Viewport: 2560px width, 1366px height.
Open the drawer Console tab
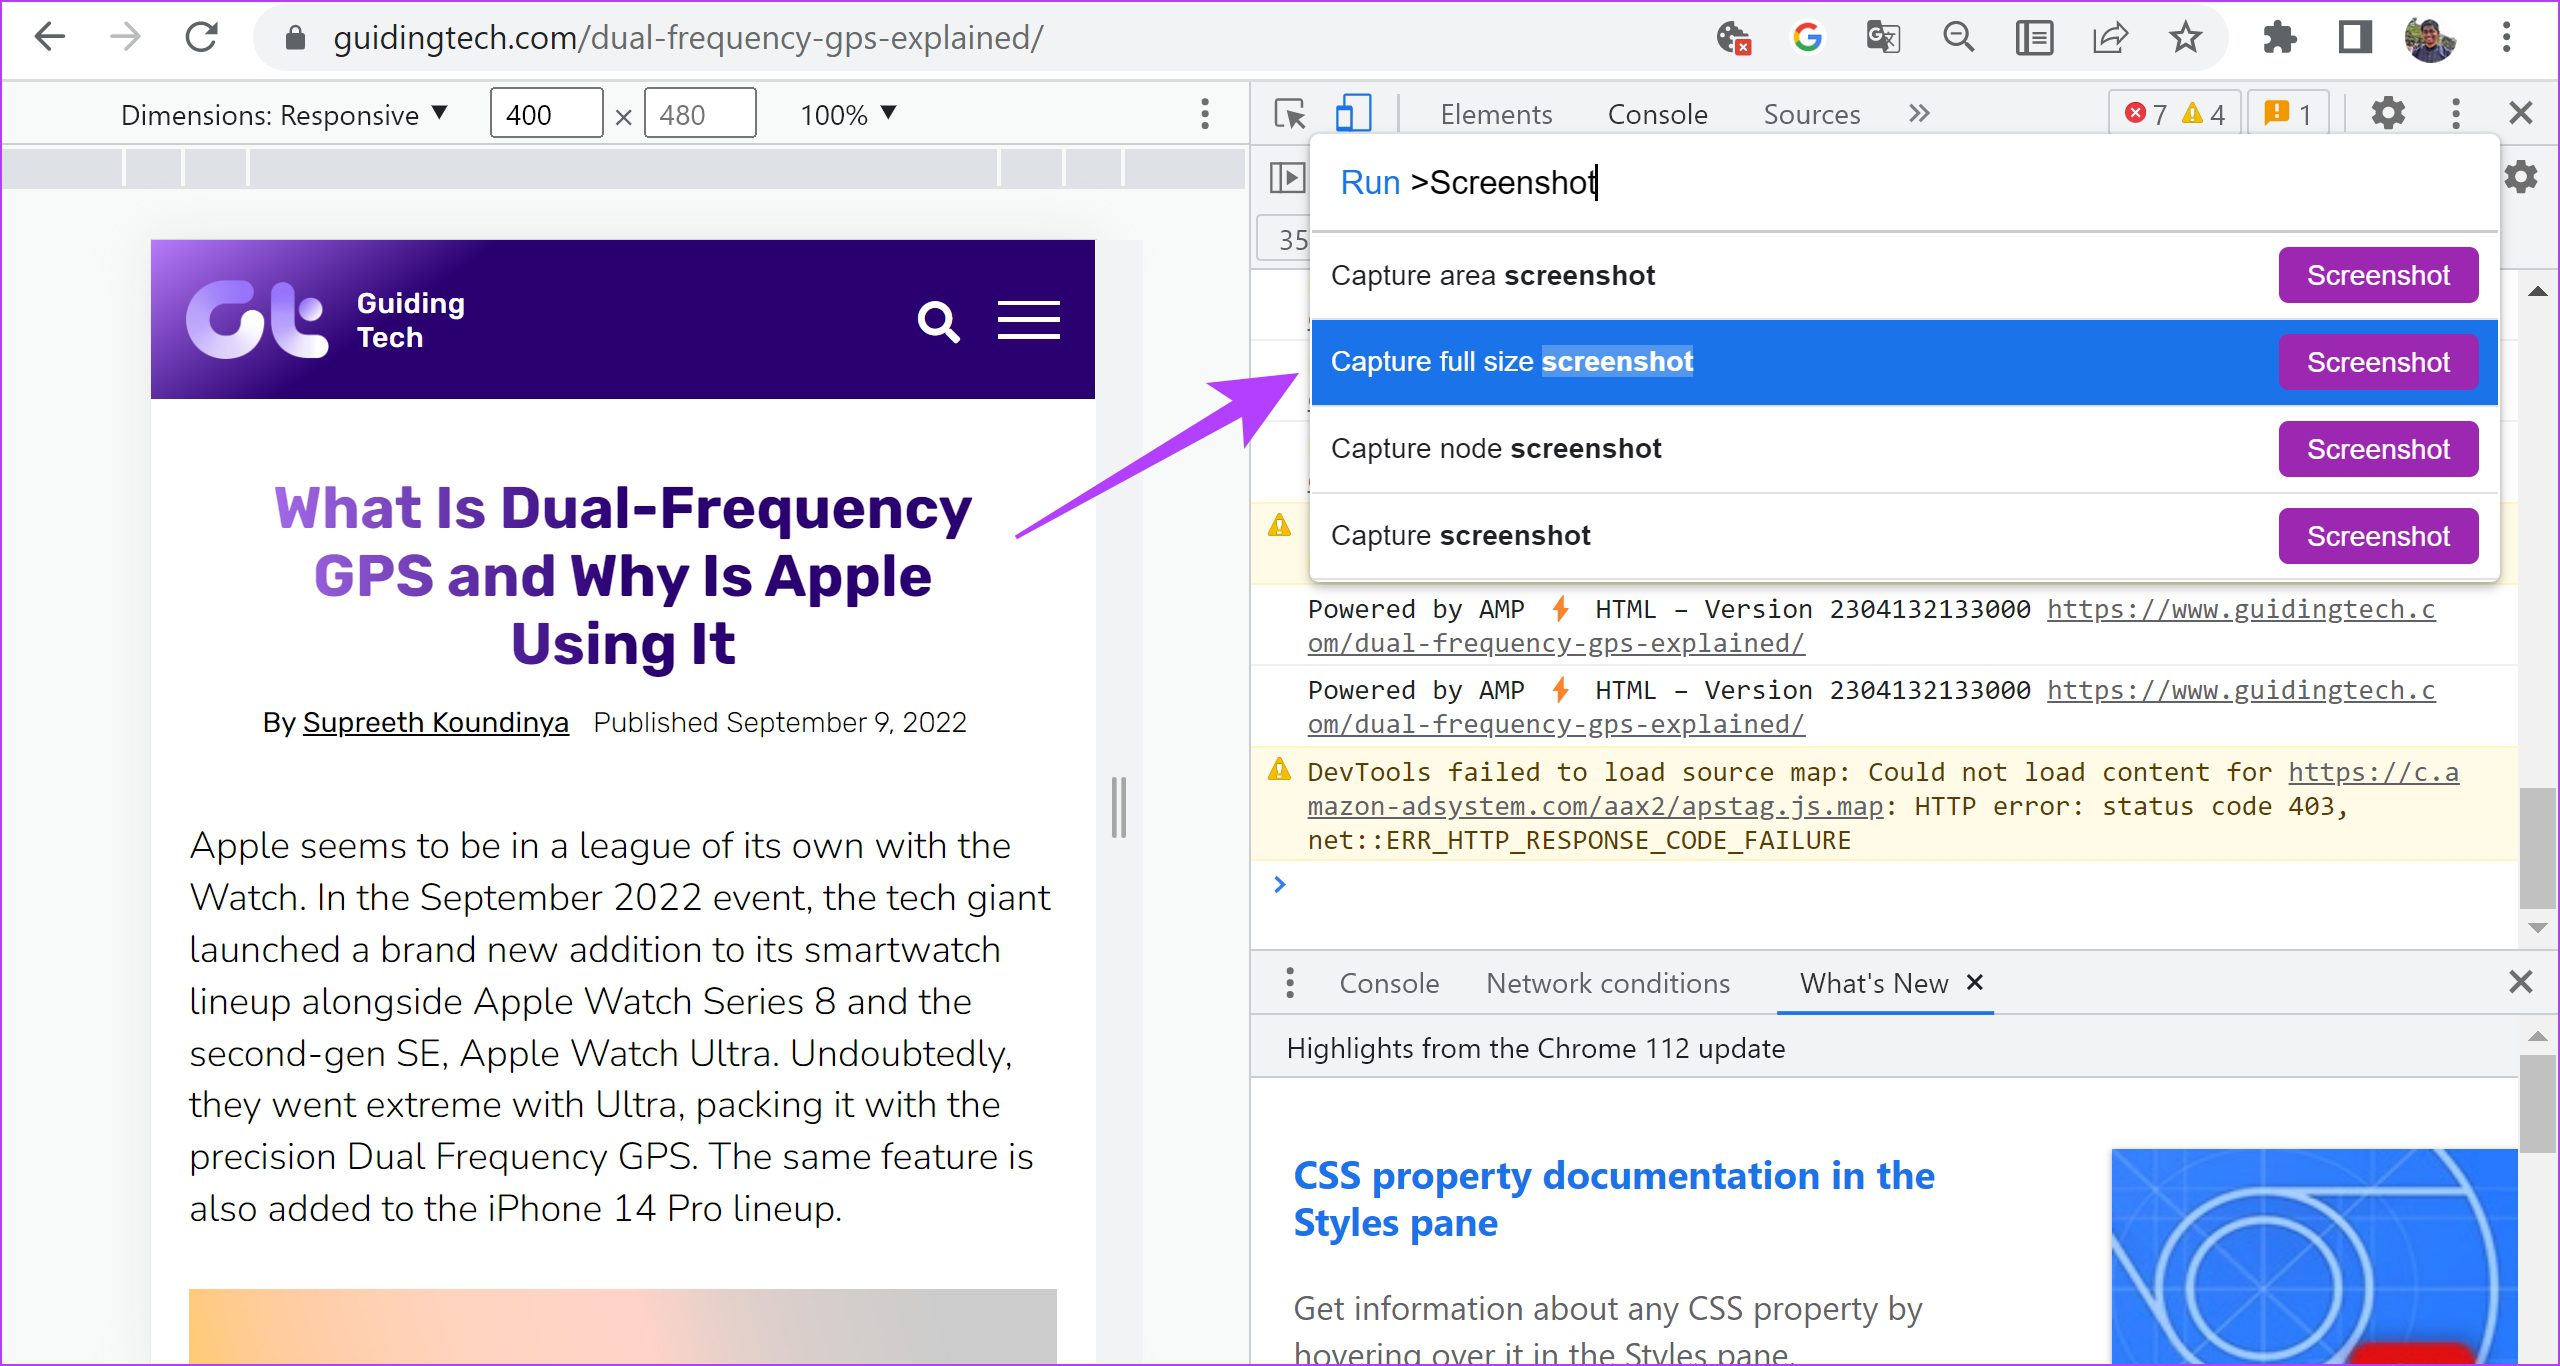click(1389, 983)
